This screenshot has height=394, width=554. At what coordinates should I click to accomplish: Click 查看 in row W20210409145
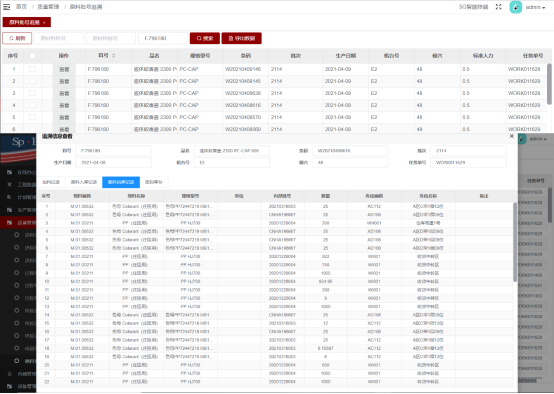[x=64, y=81]
